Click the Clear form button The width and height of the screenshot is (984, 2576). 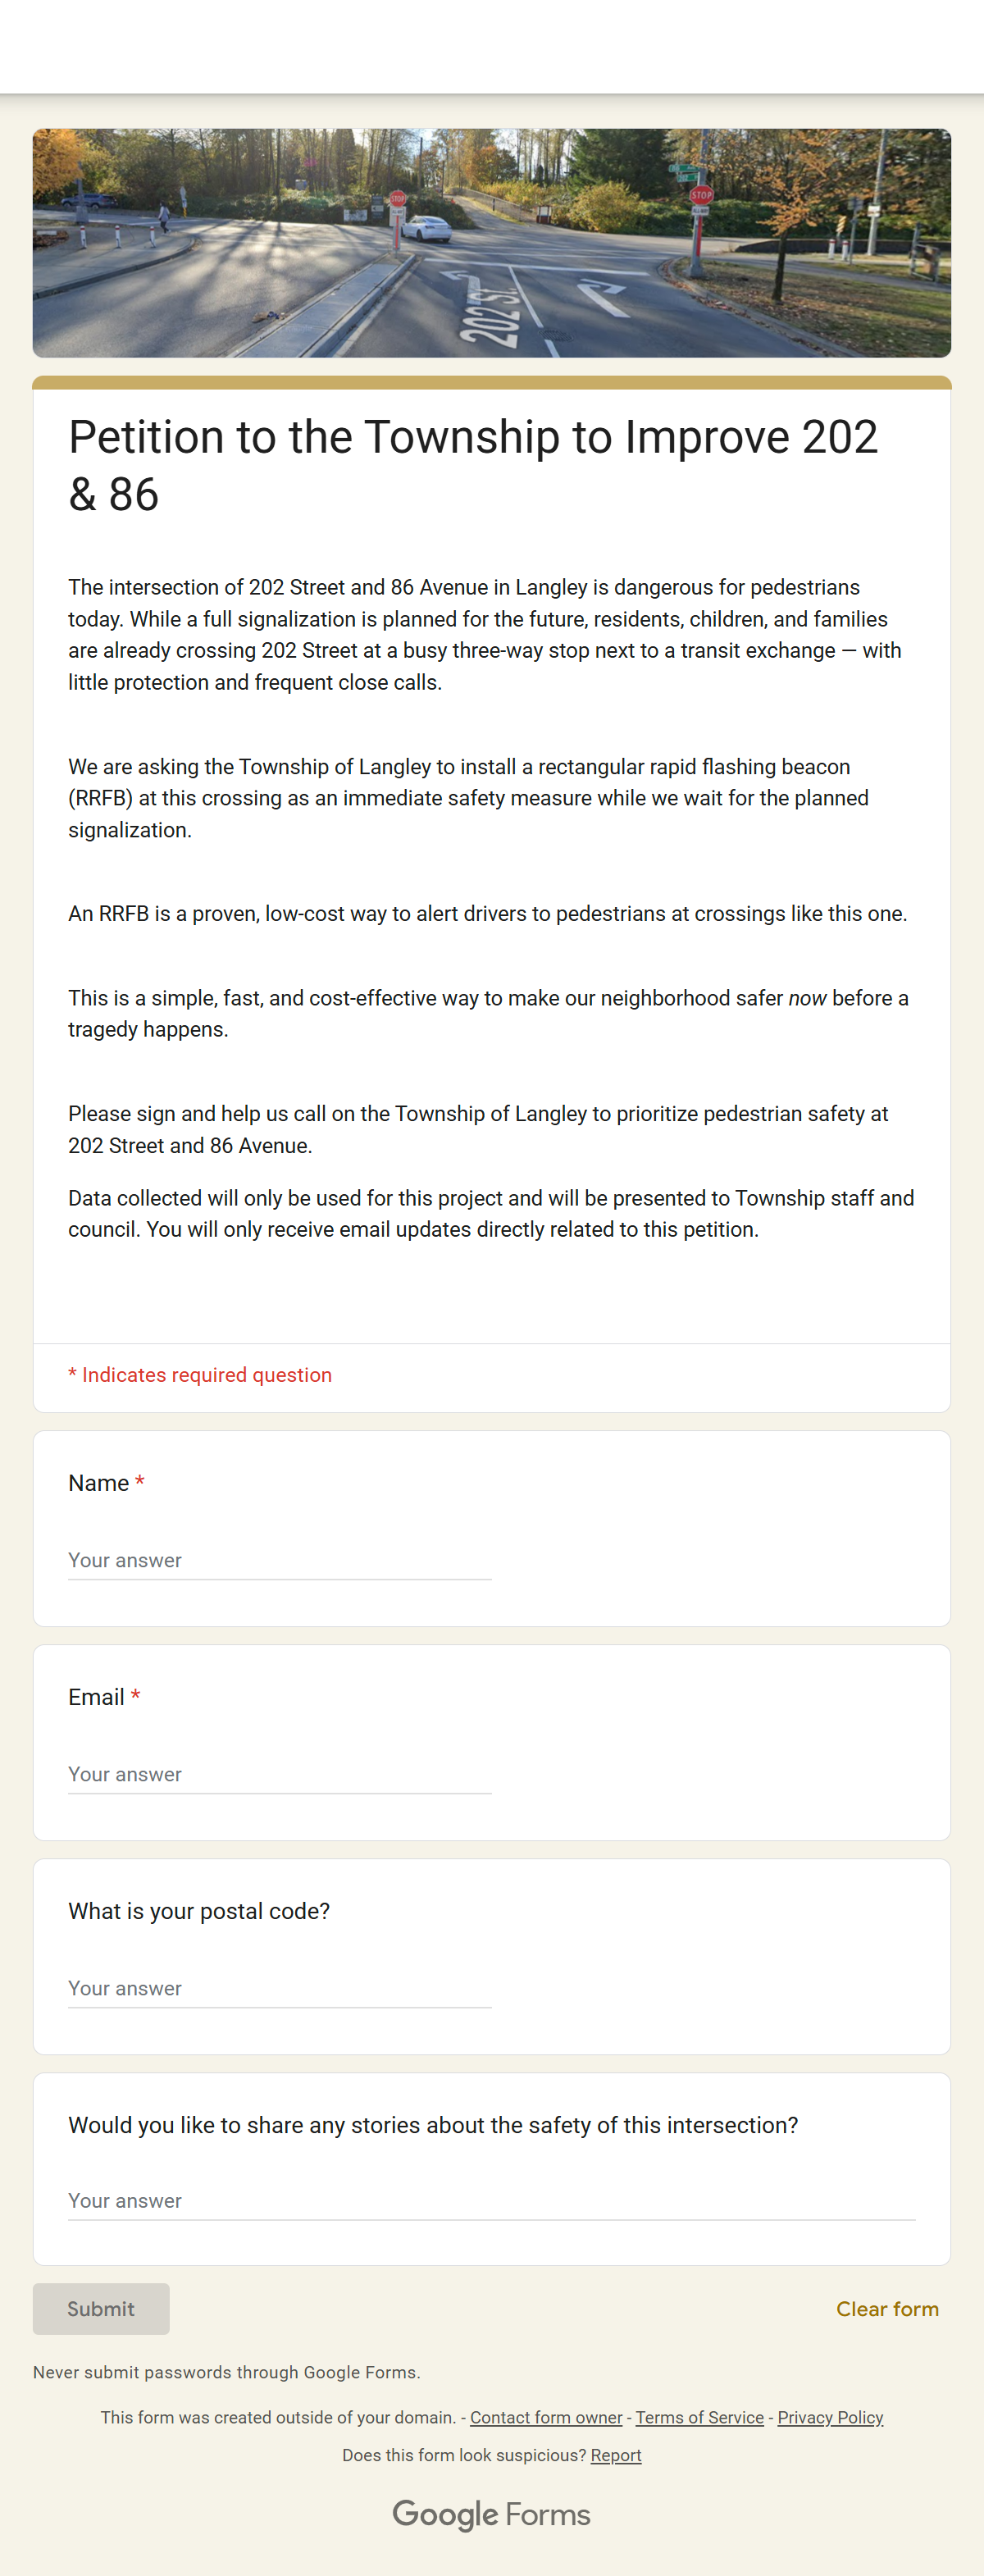[x=886, y=2309]
